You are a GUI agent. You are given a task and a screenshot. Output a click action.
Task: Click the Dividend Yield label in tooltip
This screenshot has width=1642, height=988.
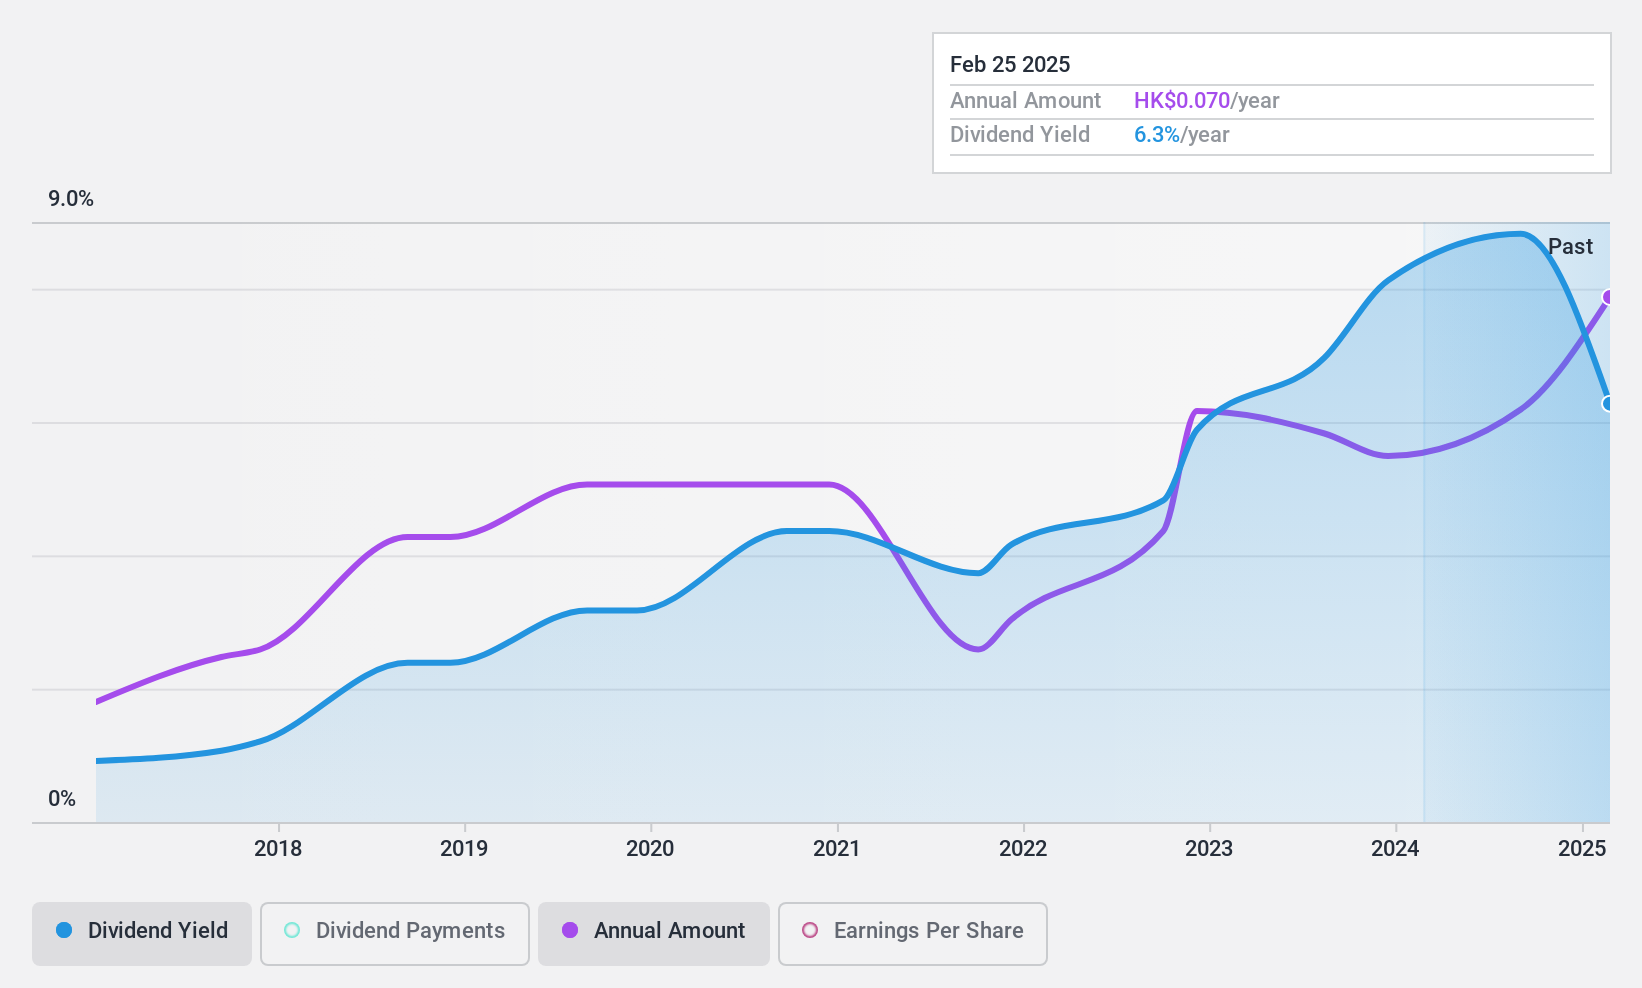click(1020, 134)
